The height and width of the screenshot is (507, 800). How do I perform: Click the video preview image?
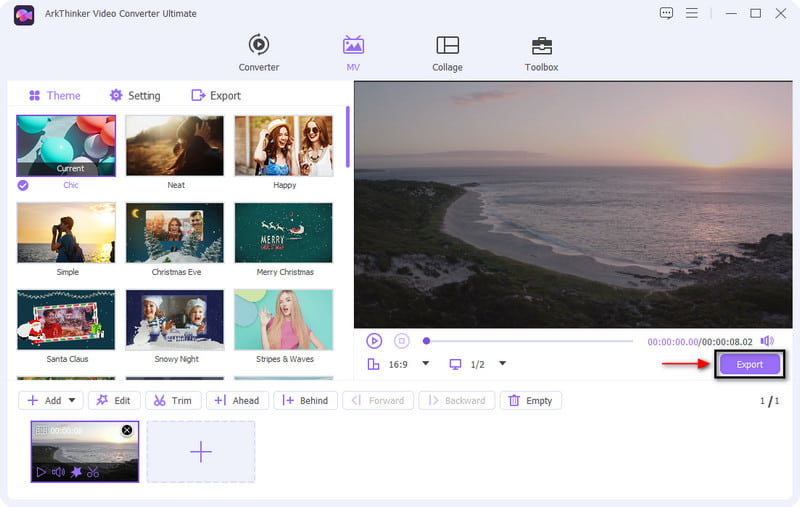point(573,204)
